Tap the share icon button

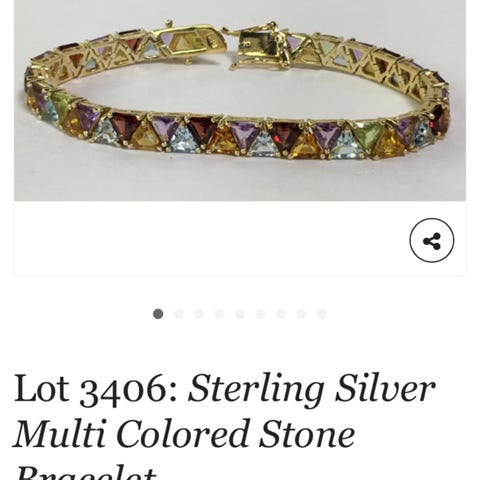click(432, 240)
